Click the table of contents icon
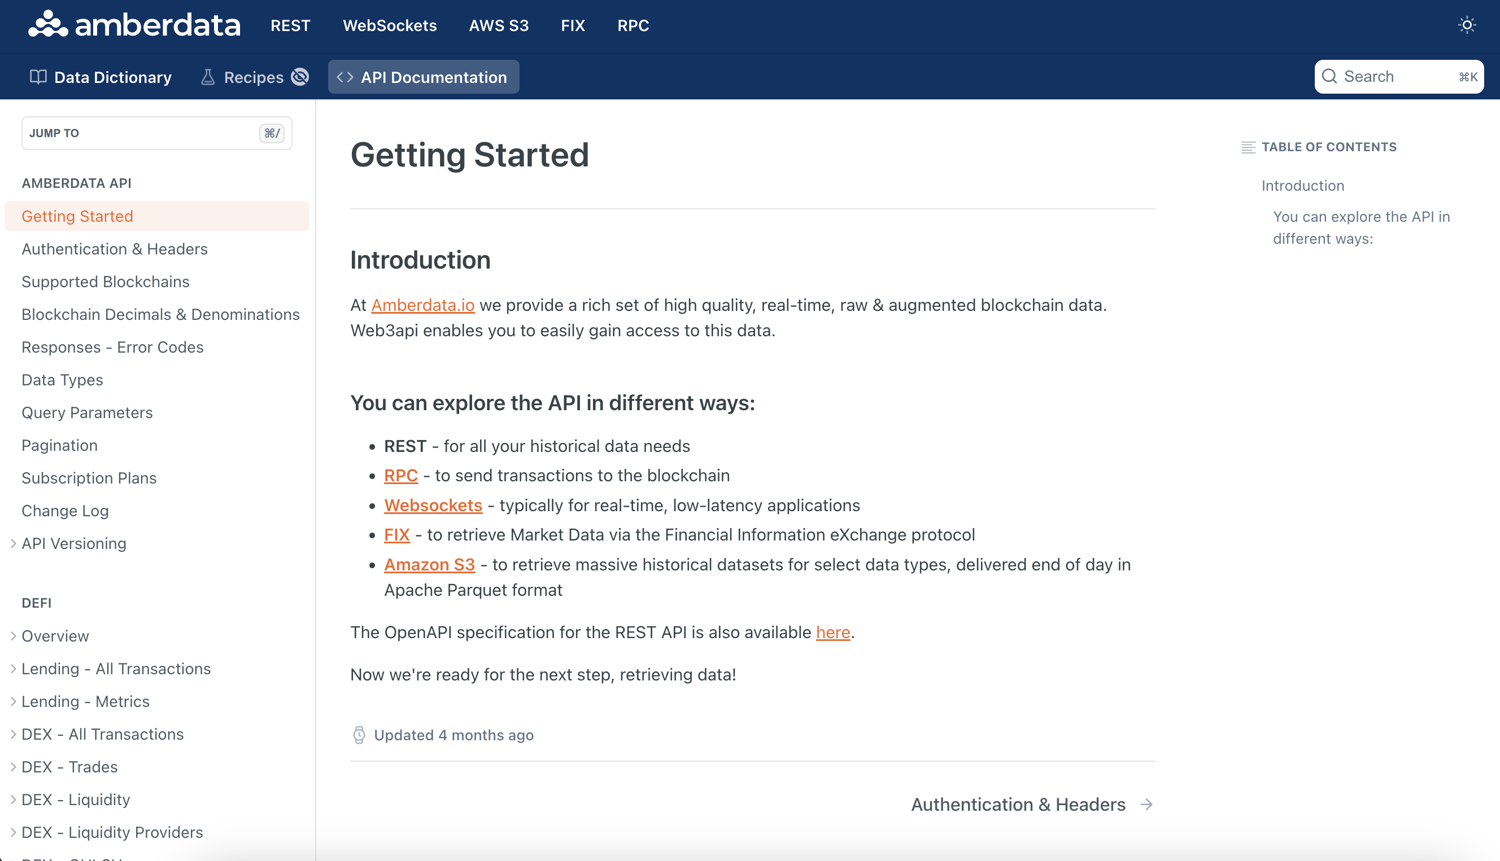This screenshot has height=861, width=1500. click(x=1248, y=146)
